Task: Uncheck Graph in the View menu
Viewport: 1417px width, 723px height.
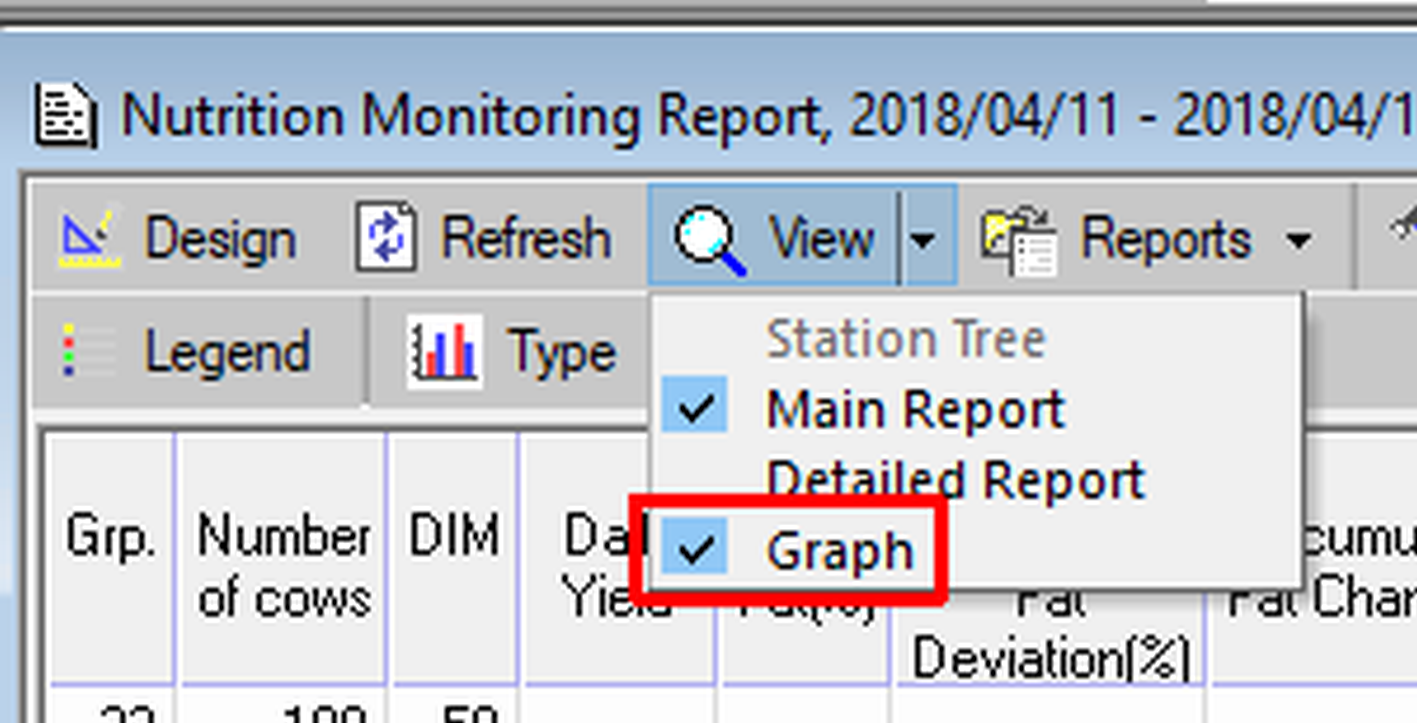Action: point(838,551)
